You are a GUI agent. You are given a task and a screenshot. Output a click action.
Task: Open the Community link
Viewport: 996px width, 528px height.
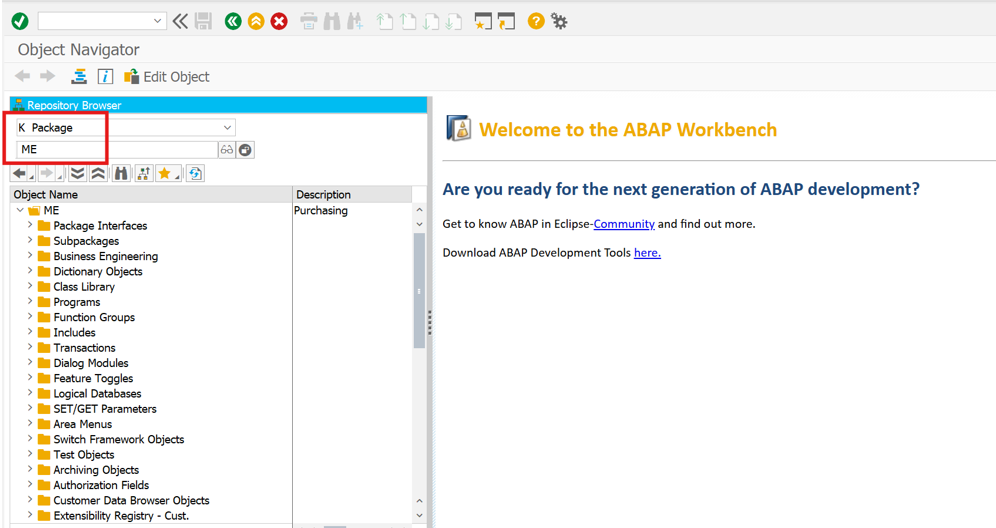click(624, 224)
